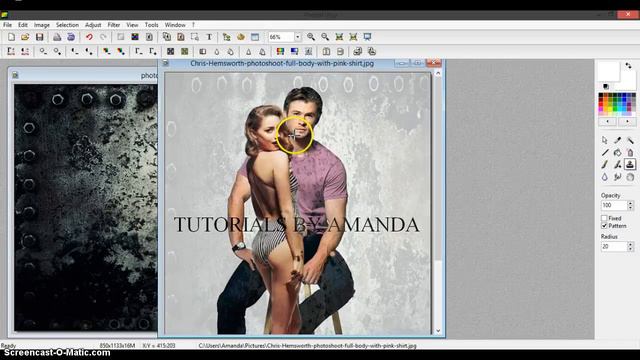
Task: Click the foreground color swatch
Action: [x=609, y=72]
